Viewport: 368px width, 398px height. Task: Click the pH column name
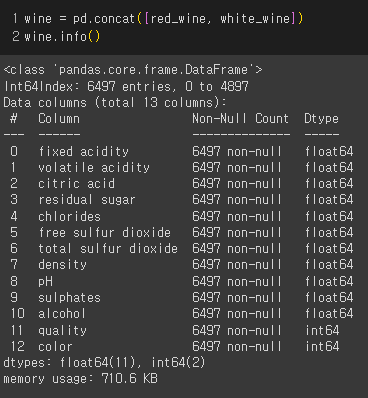click(45, 282)
